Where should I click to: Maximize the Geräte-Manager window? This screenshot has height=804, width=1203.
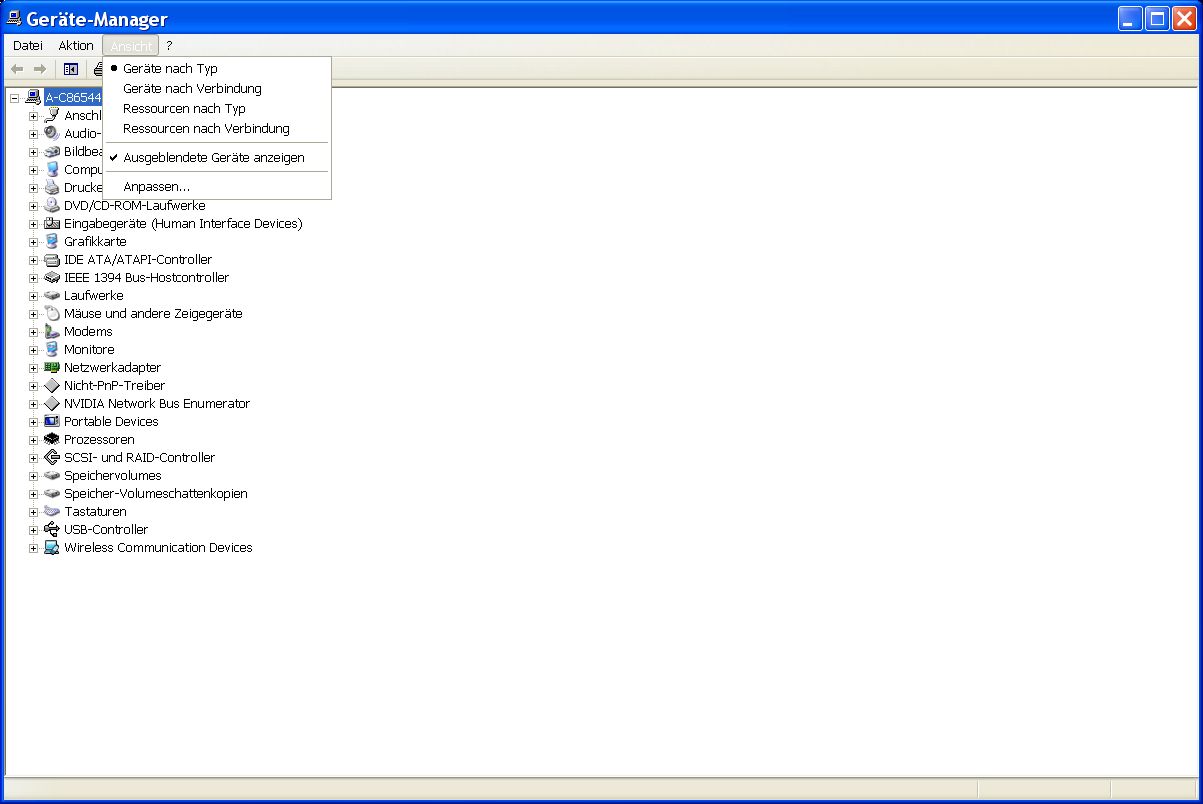point(1157,19)
